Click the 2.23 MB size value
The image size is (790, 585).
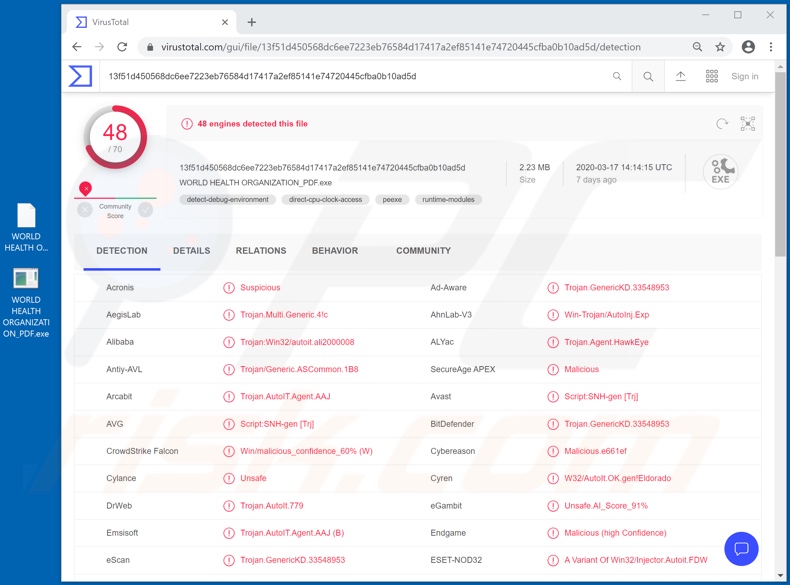[535, 167]
